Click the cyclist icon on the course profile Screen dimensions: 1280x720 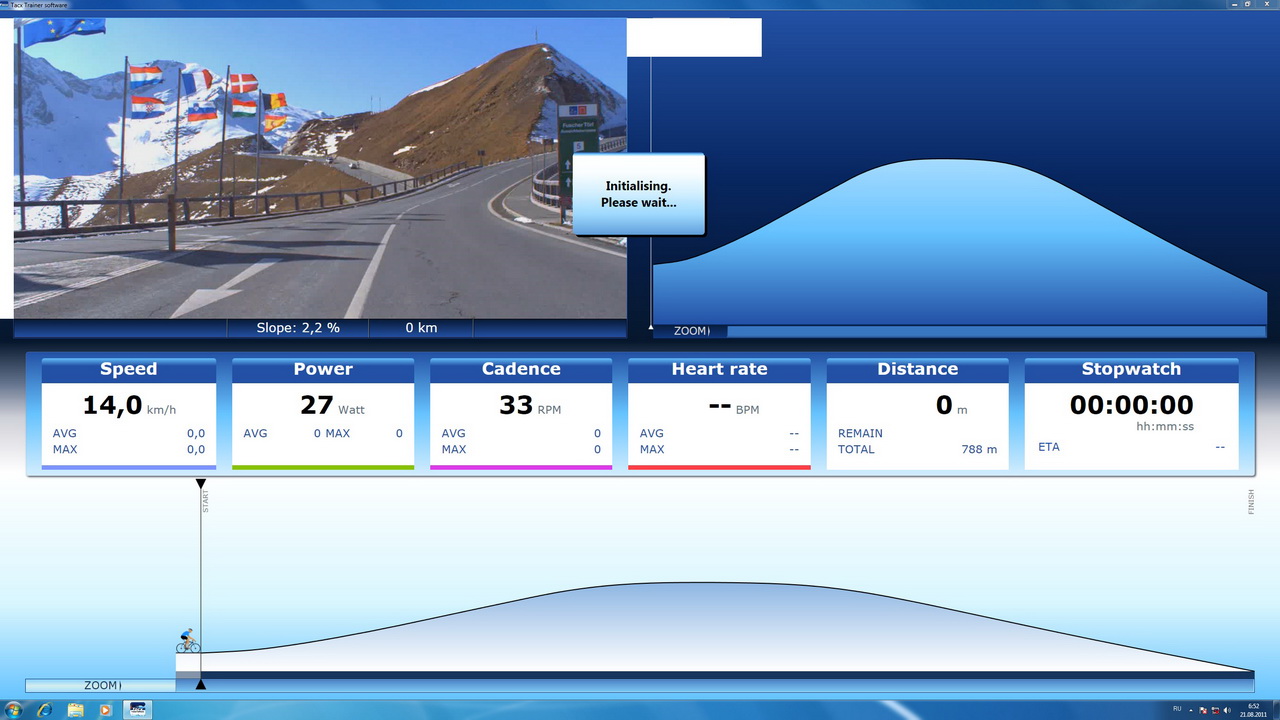tap(188, 641)
